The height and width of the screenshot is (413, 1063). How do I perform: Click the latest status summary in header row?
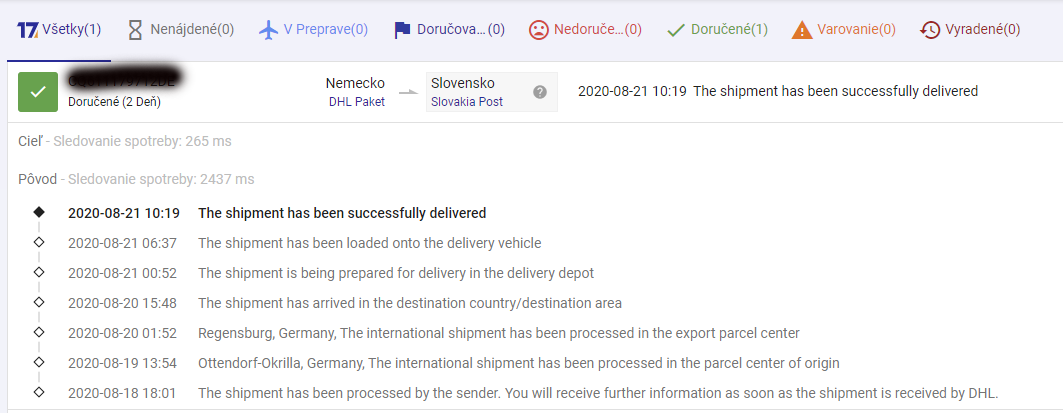777,91
